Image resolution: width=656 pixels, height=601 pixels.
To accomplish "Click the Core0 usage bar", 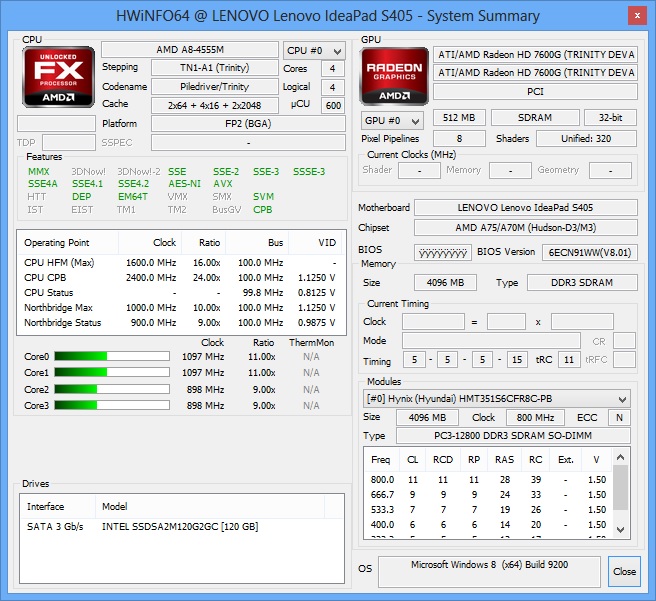I will 112,356.
